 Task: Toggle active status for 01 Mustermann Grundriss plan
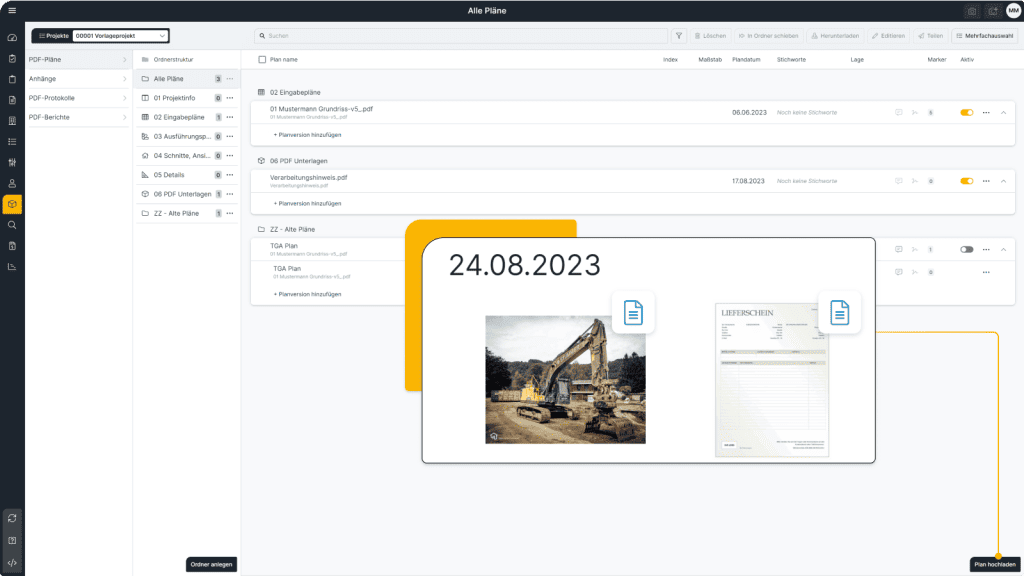[966, 112]
